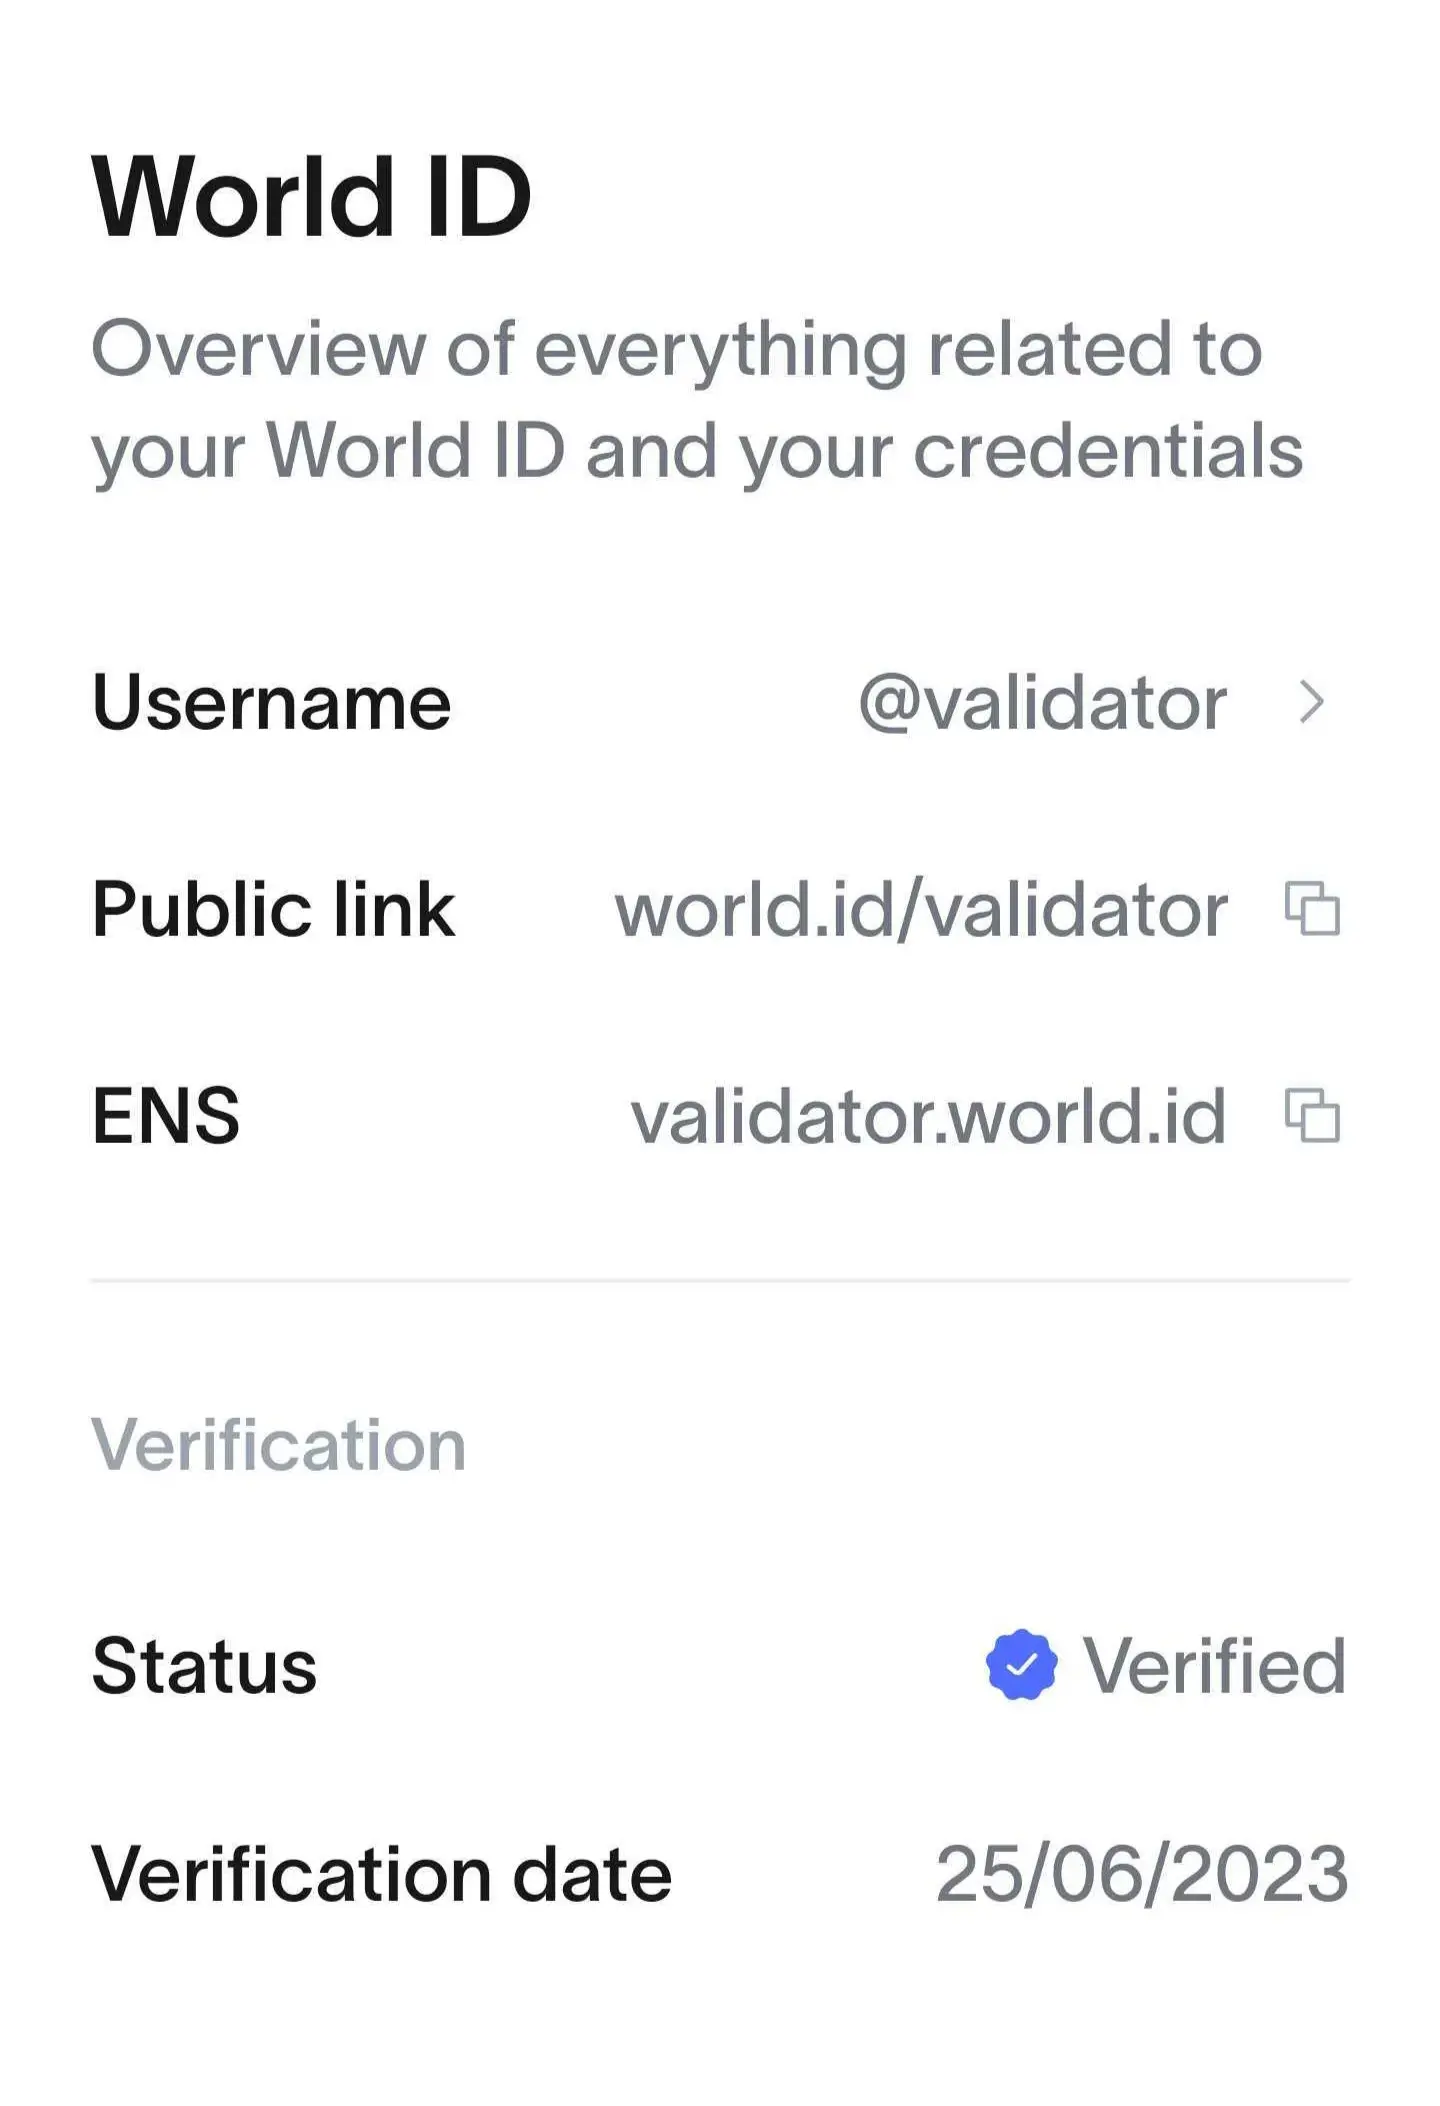The height and width of the screenshot is (2106, 1440).
Task: Click the Username row label
Action: [x=271, y=703]
